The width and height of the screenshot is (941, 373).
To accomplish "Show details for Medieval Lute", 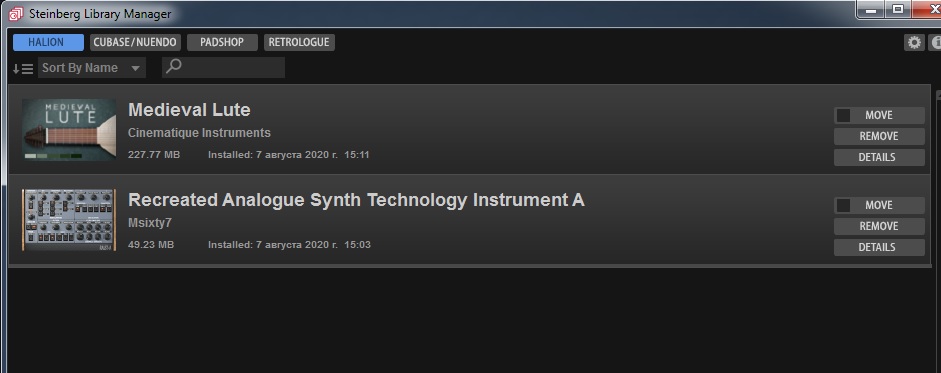I will [x=879, y=157].
